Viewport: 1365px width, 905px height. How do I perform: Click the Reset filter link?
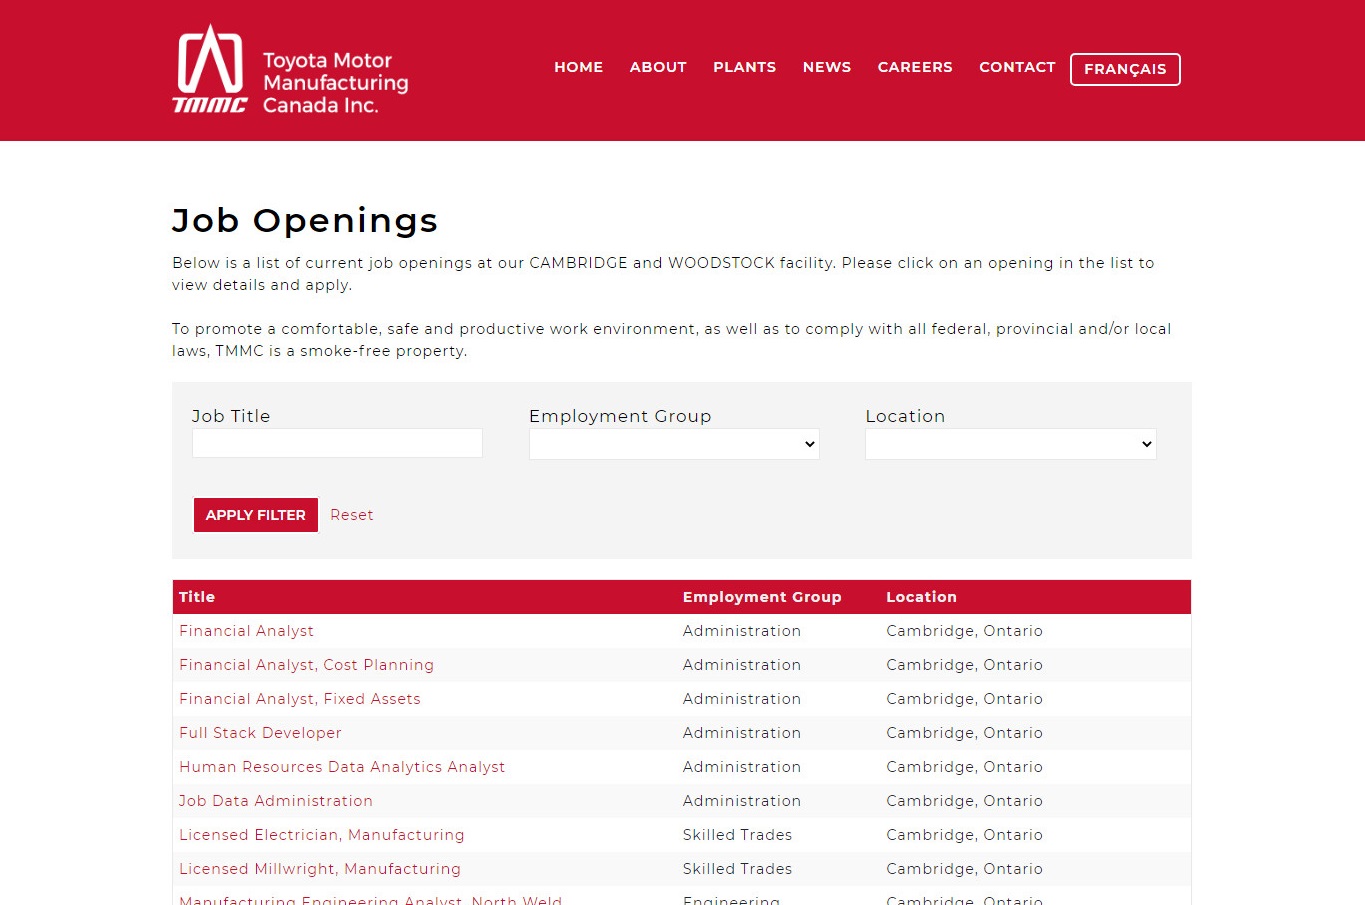[351, 515]
